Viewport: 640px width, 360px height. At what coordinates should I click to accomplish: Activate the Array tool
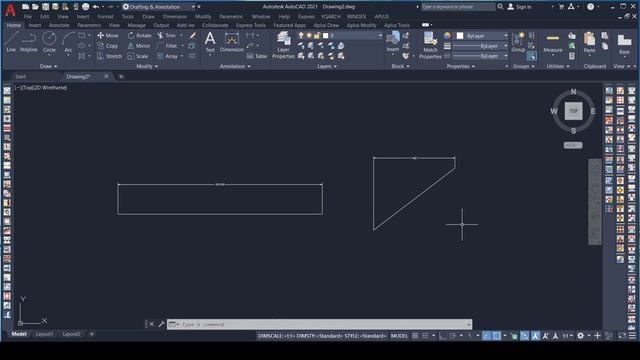click(x=167, y=56)
